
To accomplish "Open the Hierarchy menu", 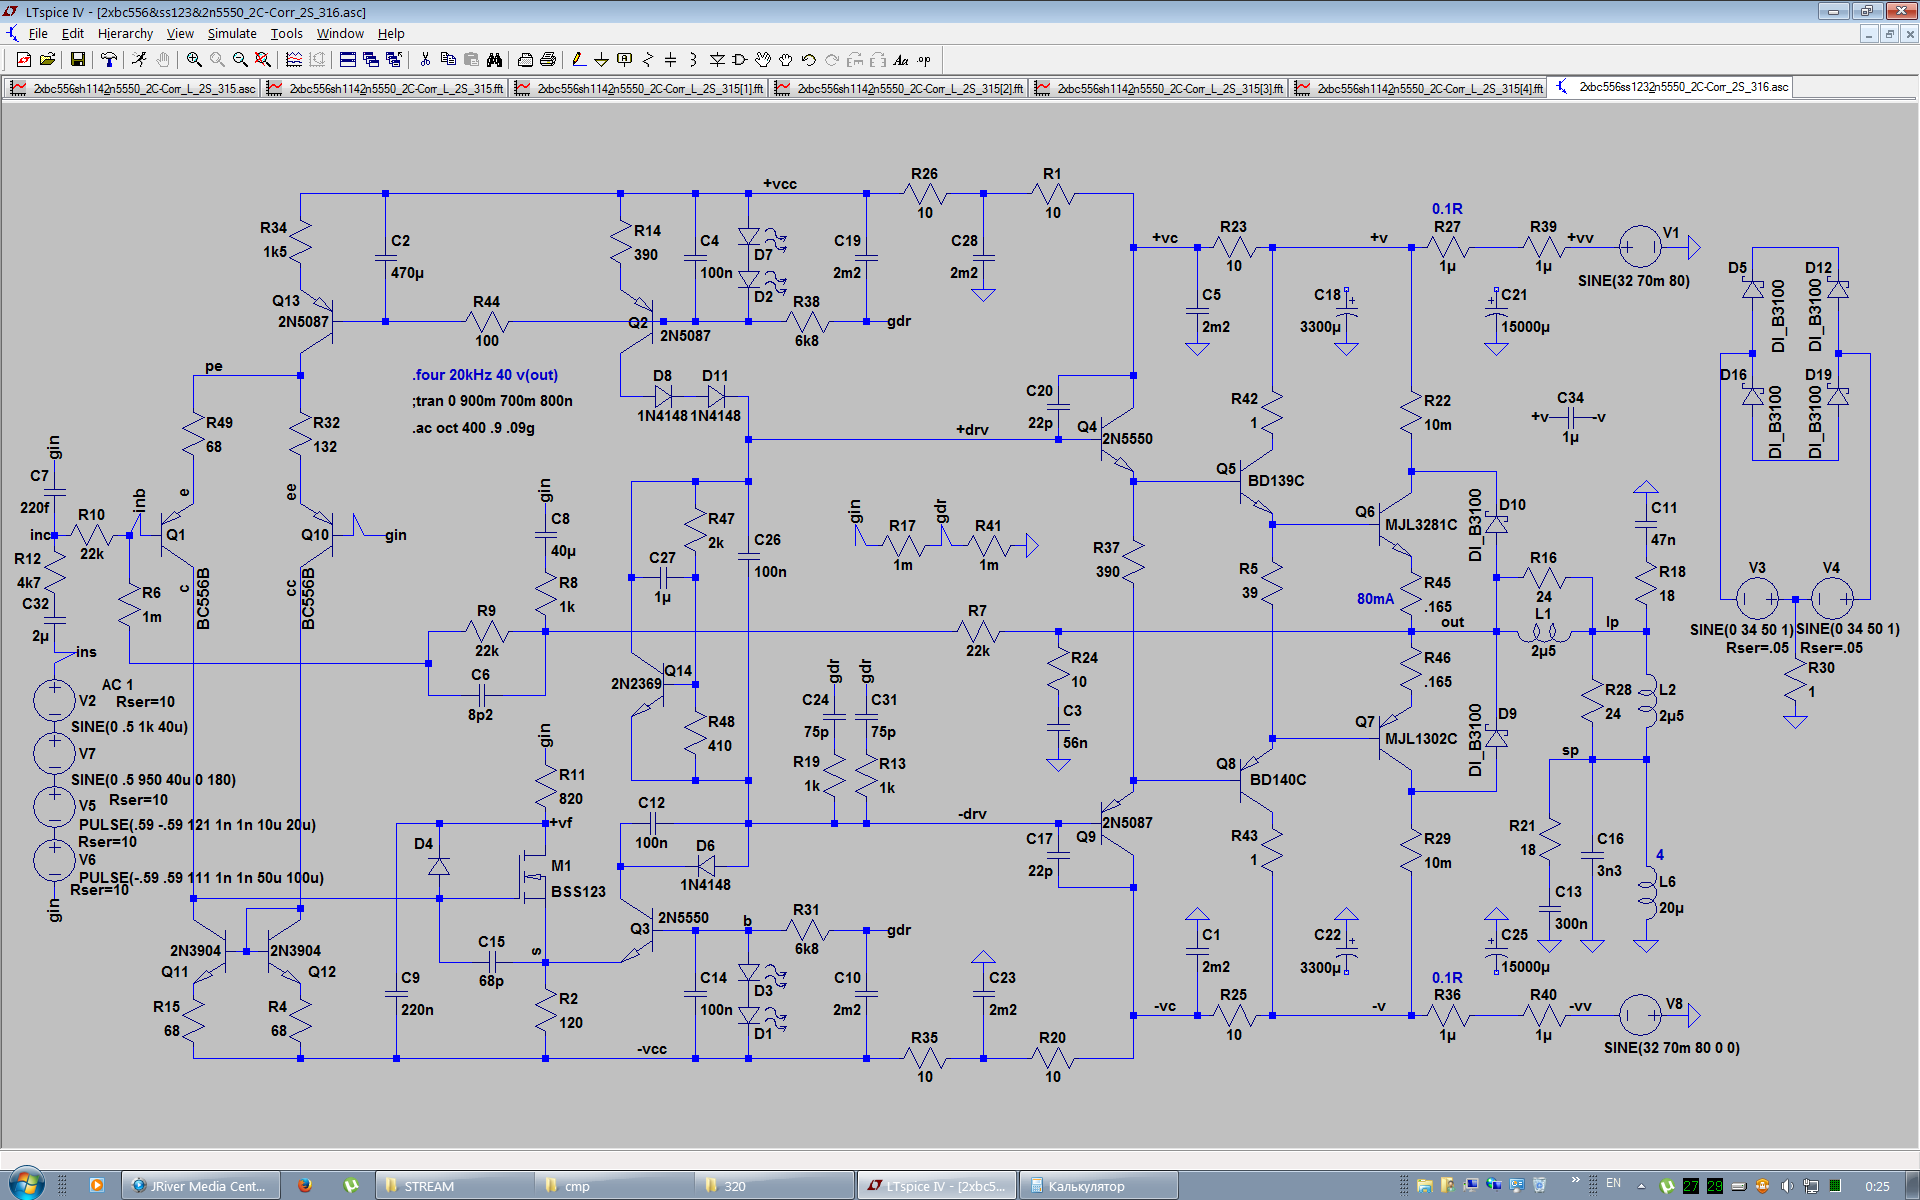I will coord(125,33).
